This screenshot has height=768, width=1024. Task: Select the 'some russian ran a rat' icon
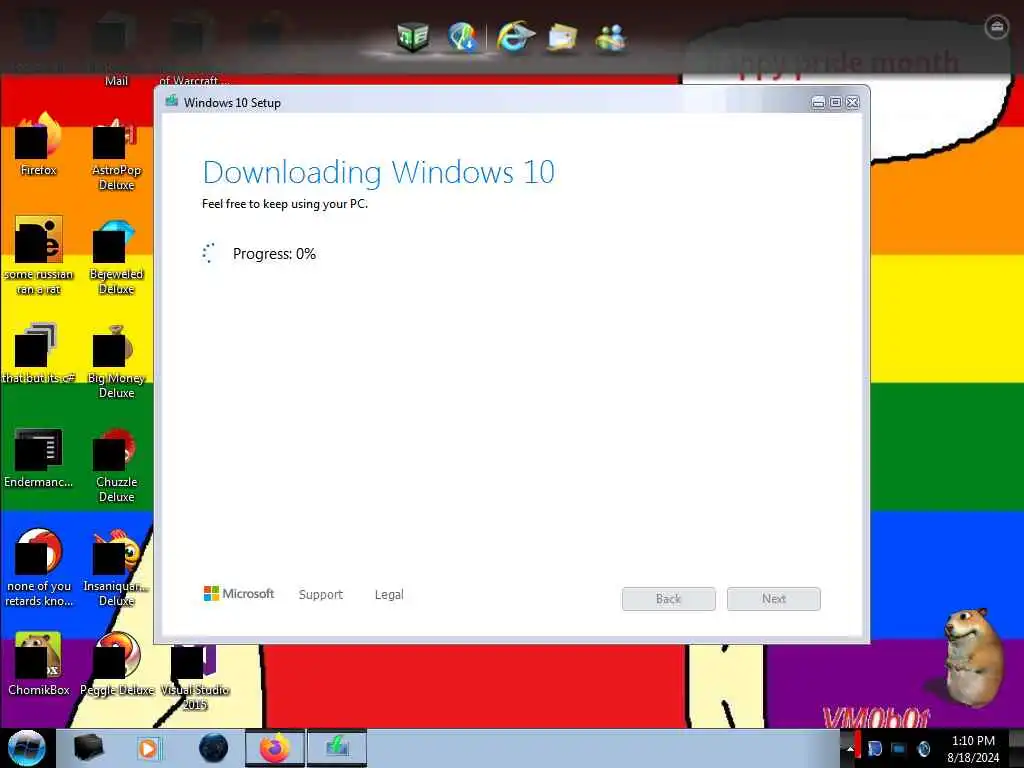coord(39,256)
